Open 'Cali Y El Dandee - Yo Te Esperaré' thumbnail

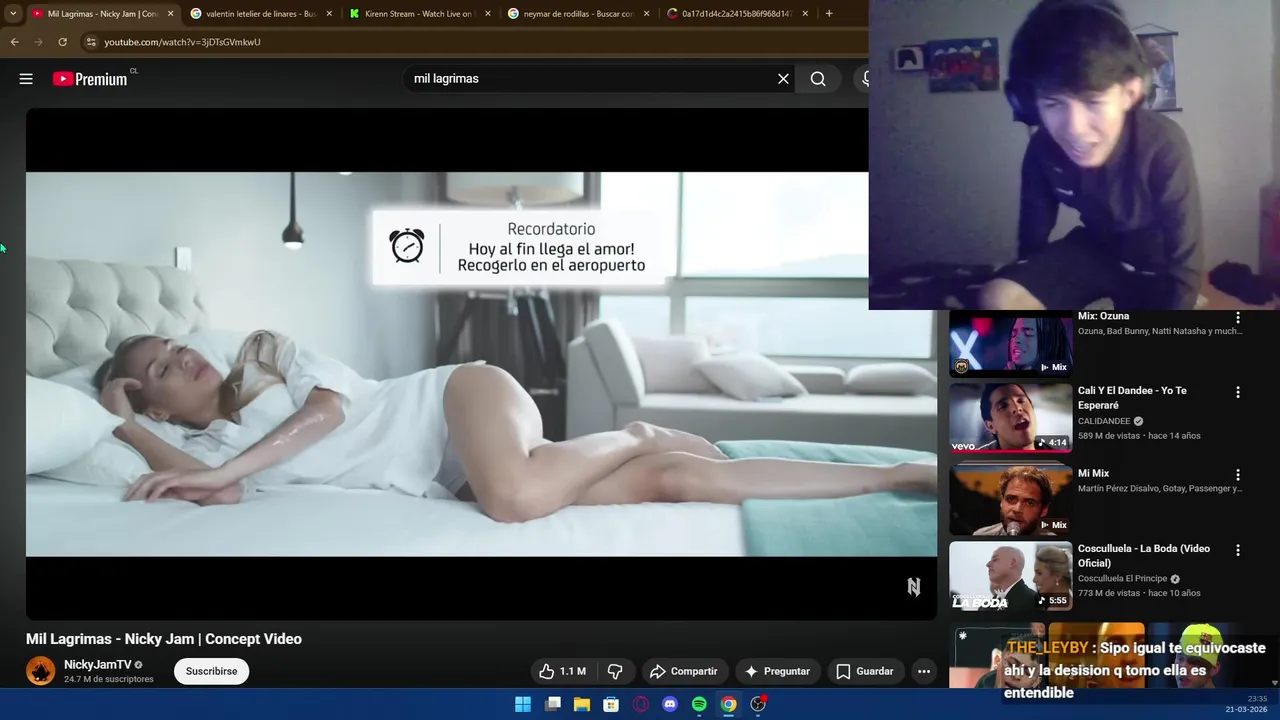point(1010,418)
